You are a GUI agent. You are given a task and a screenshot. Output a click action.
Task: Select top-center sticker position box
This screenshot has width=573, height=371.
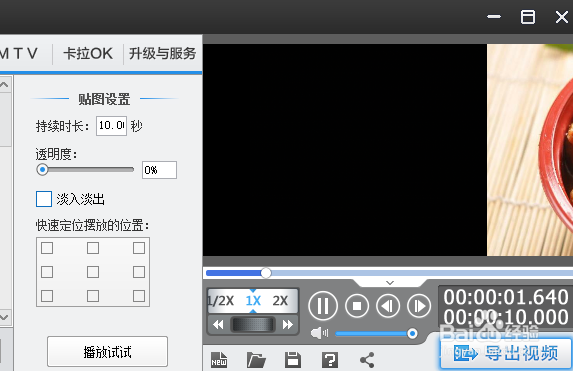click(x=93, y=248)
